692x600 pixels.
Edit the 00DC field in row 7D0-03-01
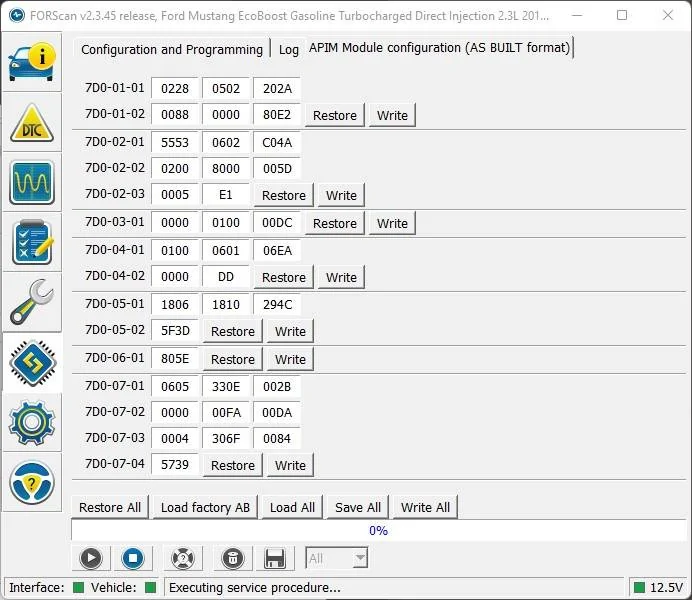pyautogui.click(x=277, y=222)
